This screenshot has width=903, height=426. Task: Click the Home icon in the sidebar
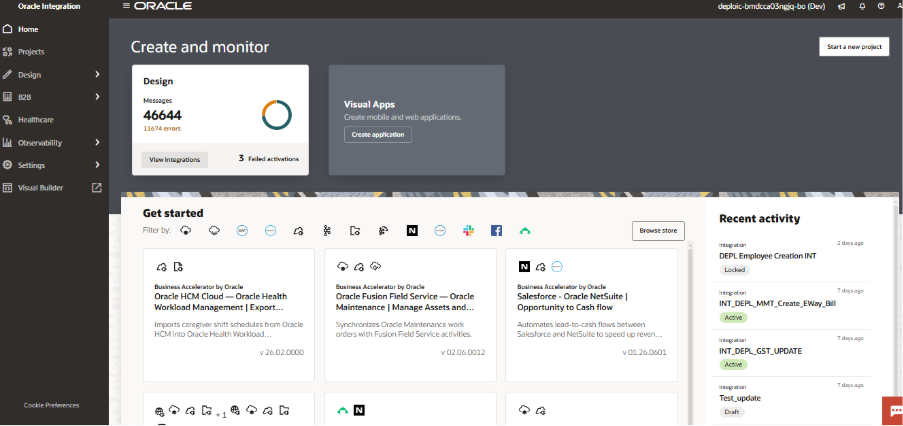pyautogui.click(x=7, y=29)
